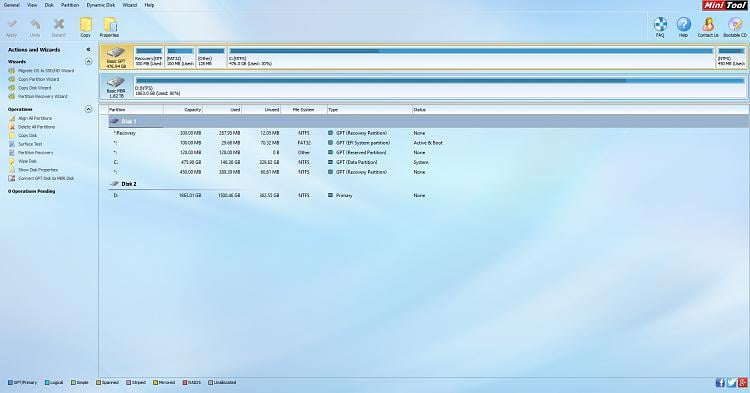Click the Convert GPT Disk to MBR icon
Screen dimensions: 750x393
pos(12,178)
